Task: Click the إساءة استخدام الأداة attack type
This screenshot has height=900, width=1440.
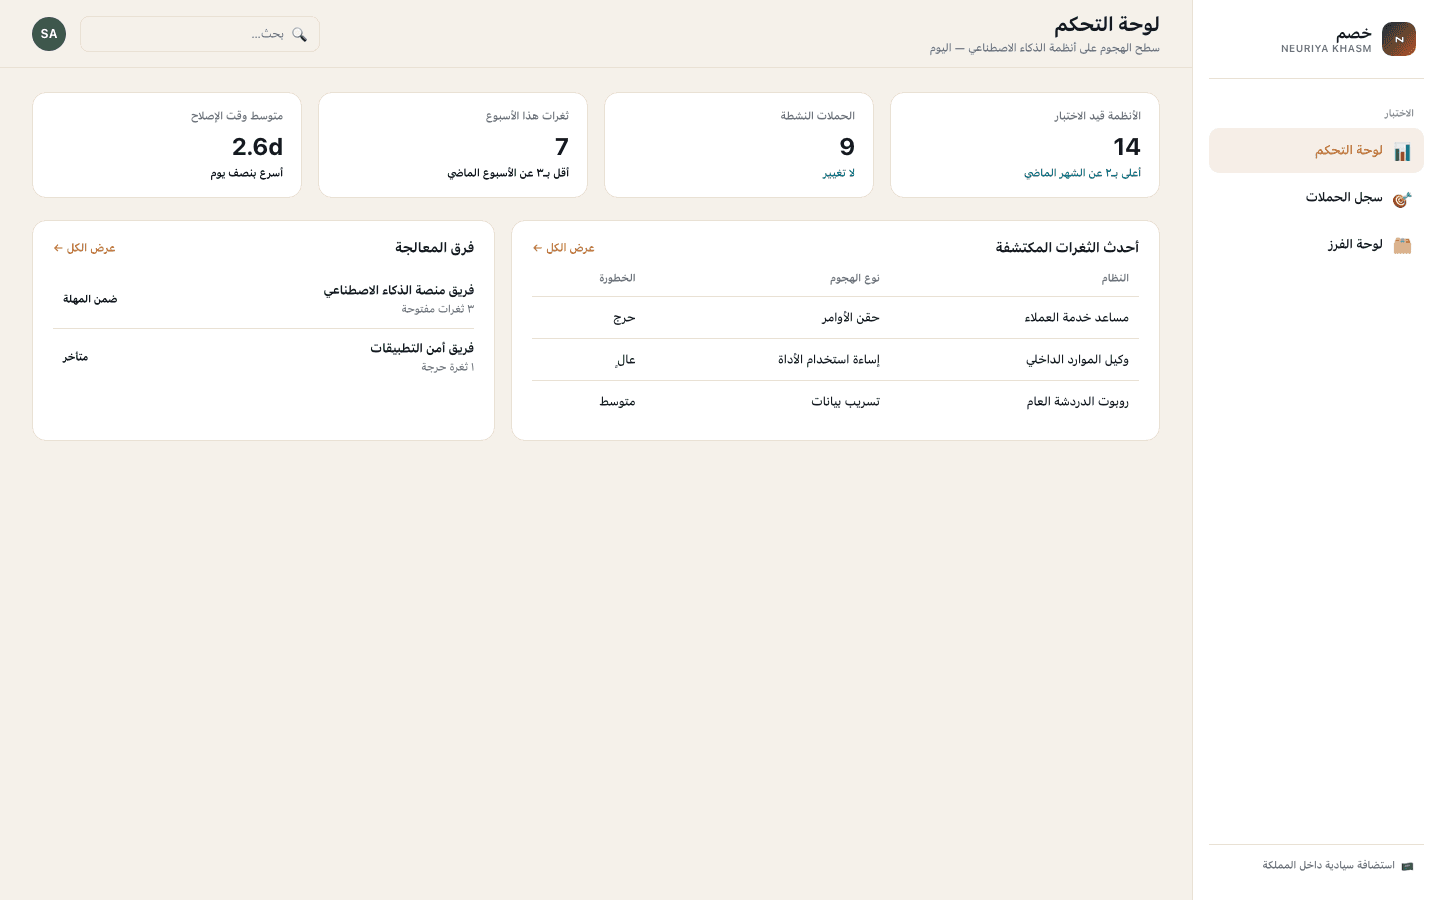Action: point(829,360)
